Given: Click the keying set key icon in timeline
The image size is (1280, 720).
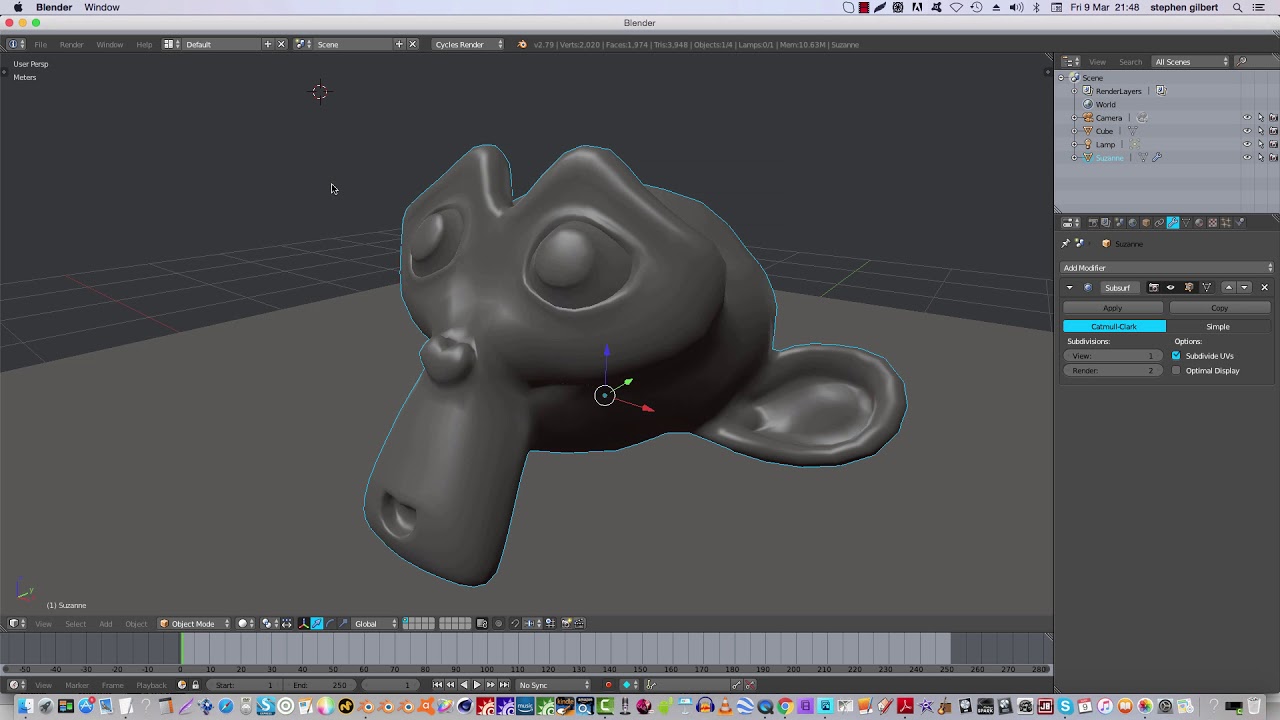Looking at the screenshot, I should (650, 685).
